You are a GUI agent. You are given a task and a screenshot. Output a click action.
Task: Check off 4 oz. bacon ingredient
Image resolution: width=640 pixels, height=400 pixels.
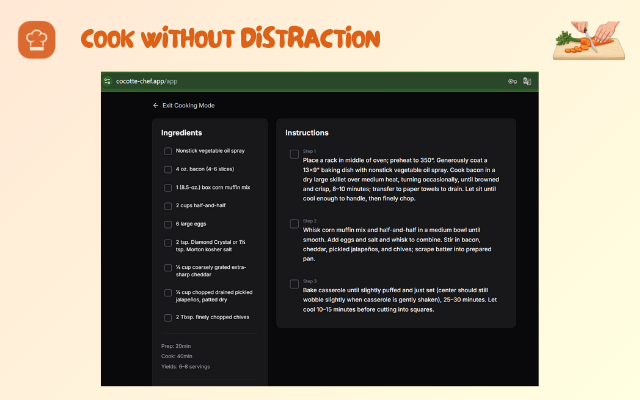168,169
